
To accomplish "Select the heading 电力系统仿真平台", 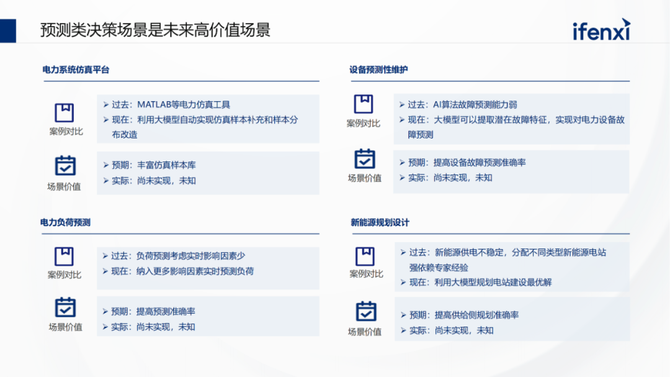I will tap(76, 70).
